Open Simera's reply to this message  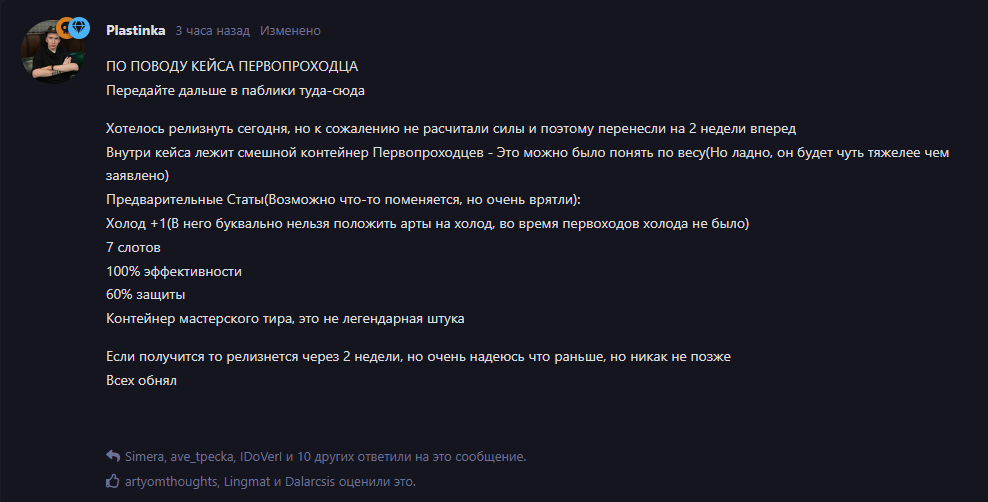coord(144,457)
